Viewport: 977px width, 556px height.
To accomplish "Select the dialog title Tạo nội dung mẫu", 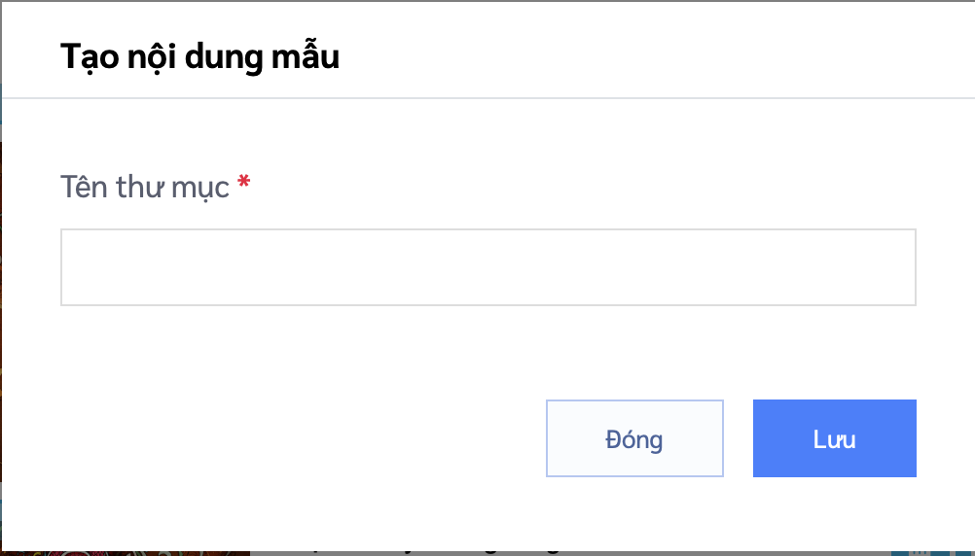I will (x=199, y=57).
